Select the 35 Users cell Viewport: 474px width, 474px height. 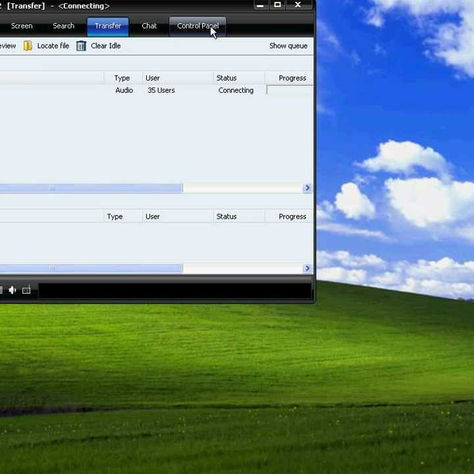pos(161,90)
